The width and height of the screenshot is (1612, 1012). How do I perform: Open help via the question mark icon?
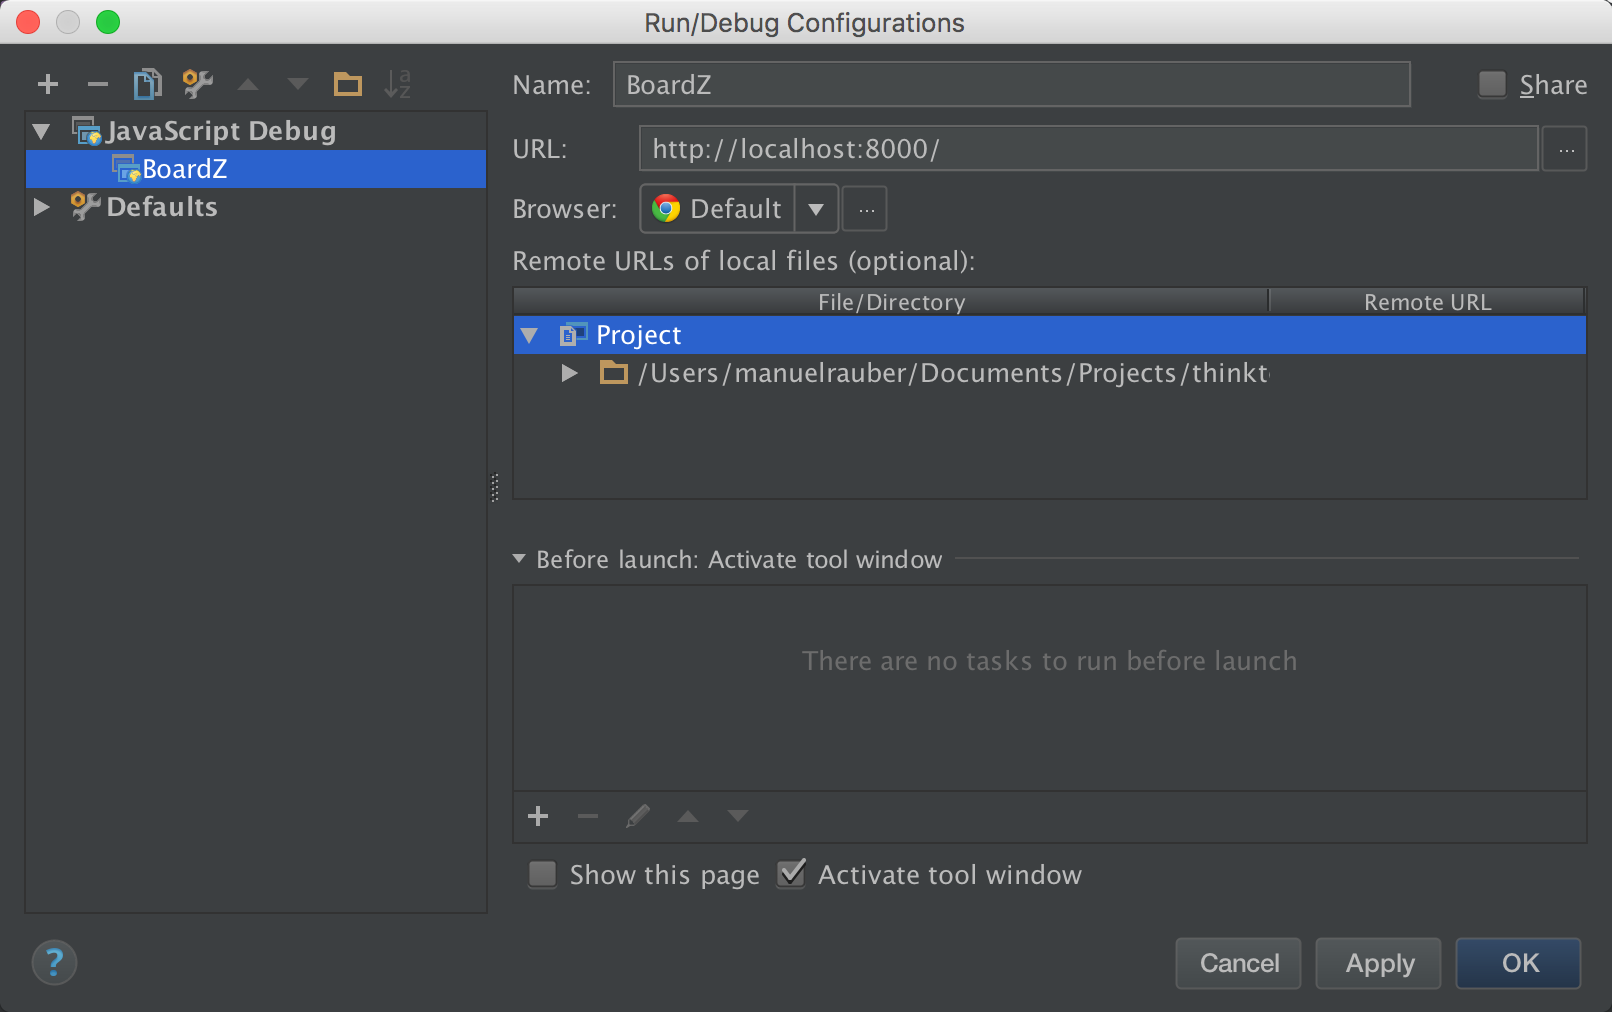tap(54, 962)
